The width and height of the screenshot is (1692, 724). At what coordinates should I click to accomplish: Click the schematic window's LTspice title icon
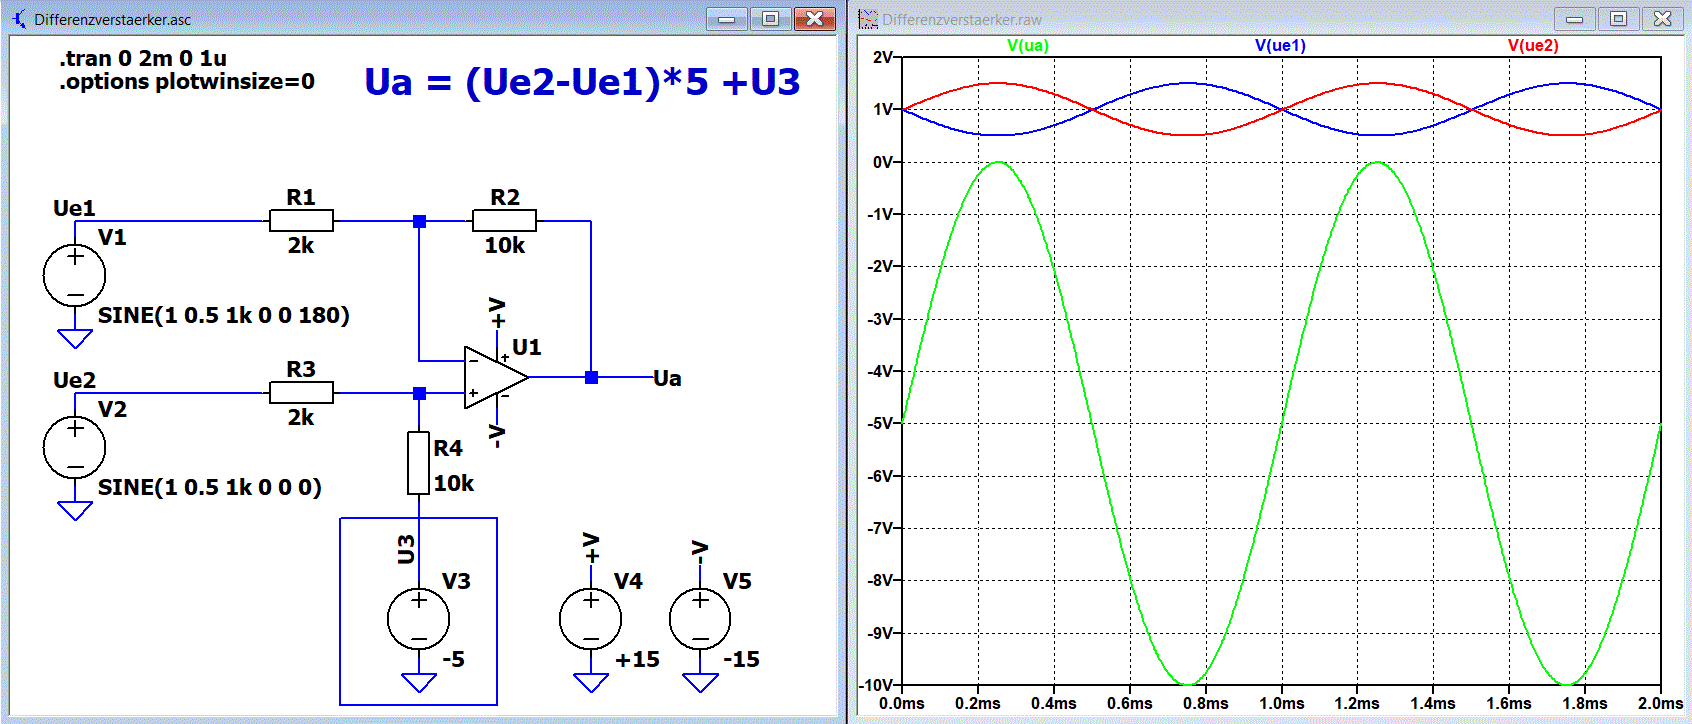[x=19, y=19]
